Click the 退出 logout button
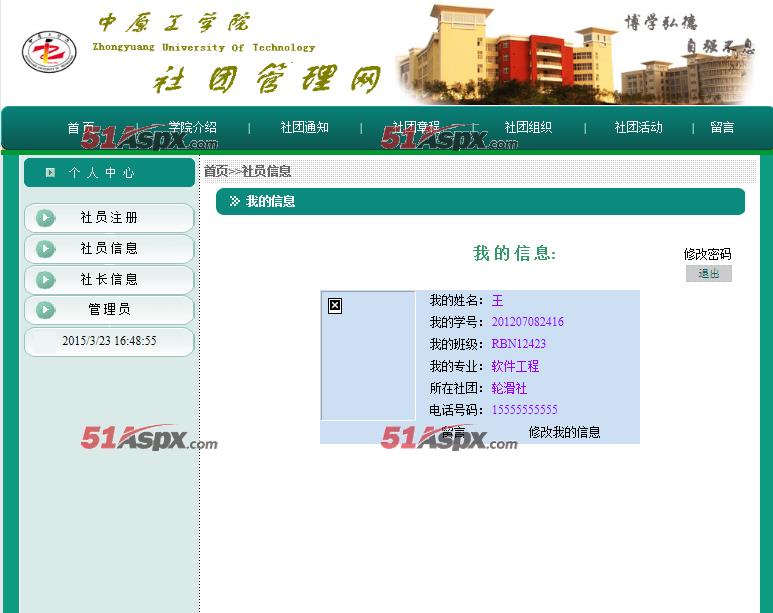The width and height of the screenshot is (773, 613). click(709, 273)
